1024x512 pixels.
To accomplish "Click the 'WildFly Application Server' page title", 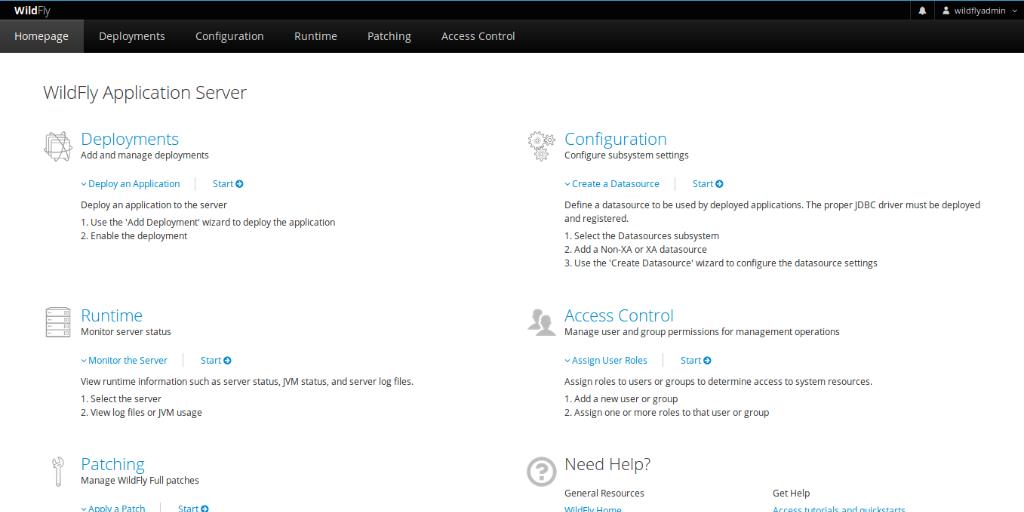I will [145, 93].
